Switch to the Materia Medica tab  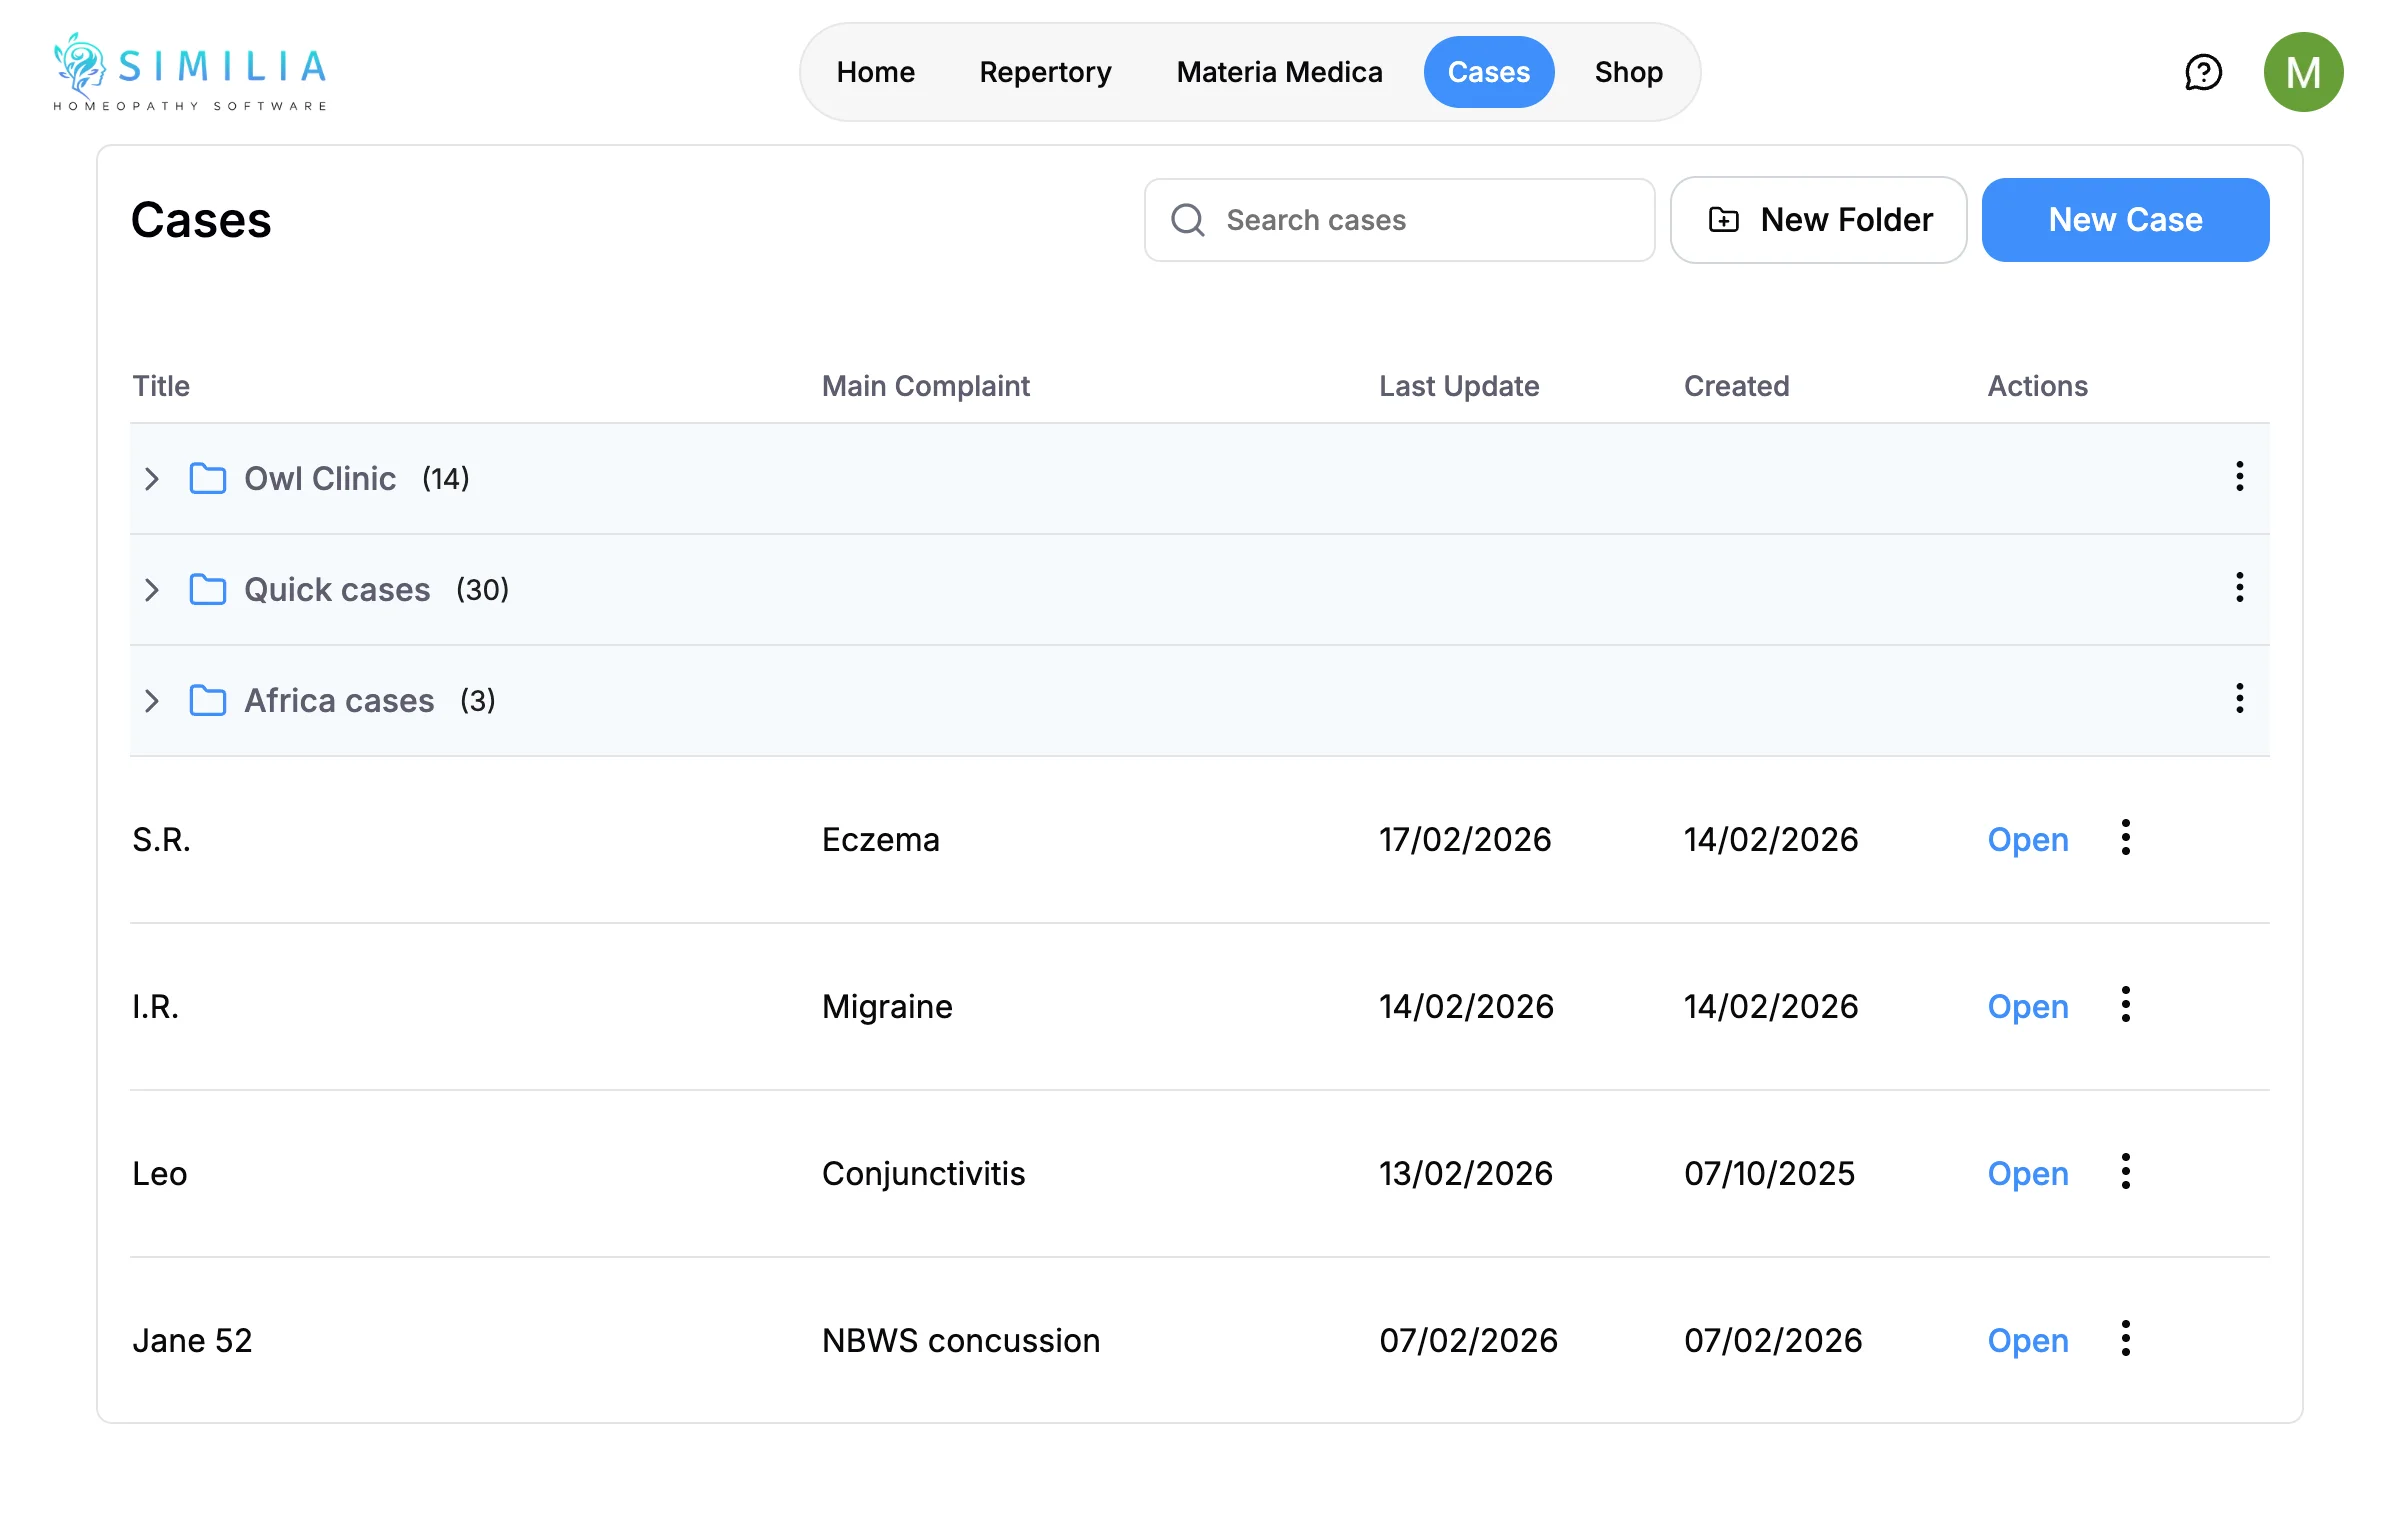[x=1279, y=72]
